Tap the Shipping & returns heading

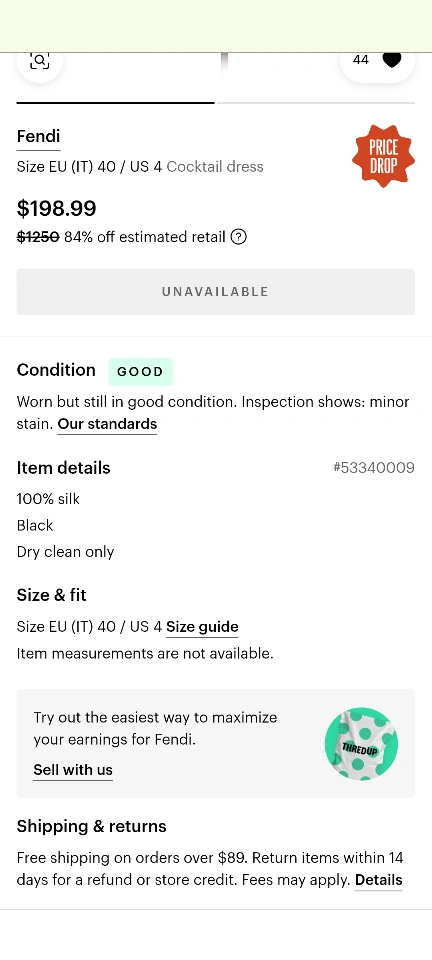tap(91, 827)
